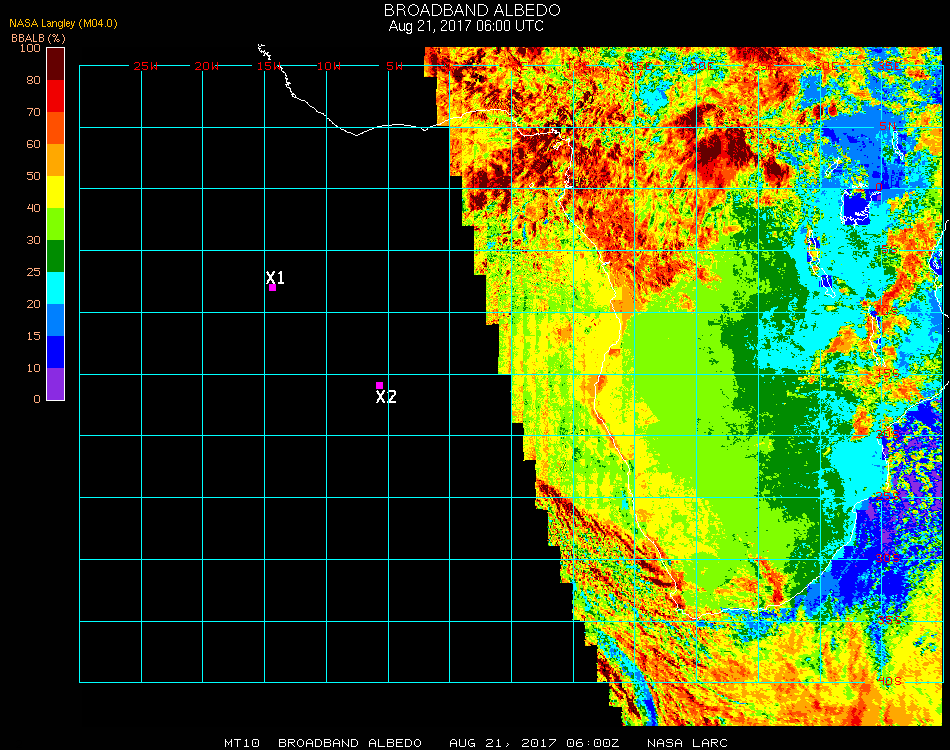The width and height of the screenshot is (950, 750).
Task: Click the red longitude label reading 10
Action: (328, 66)
